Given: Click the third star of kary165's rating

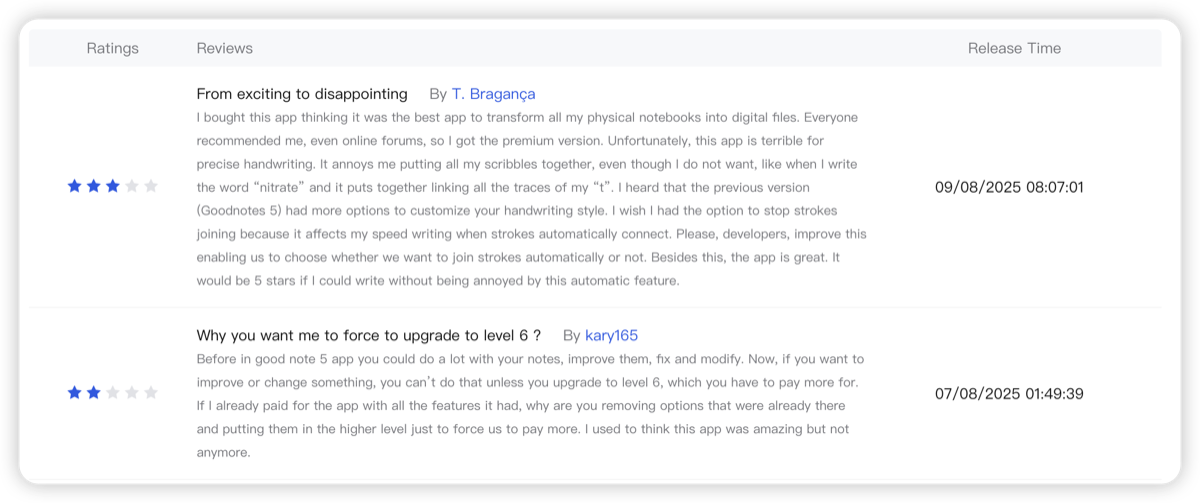Looking at the screenshot, I should point(112,393).
